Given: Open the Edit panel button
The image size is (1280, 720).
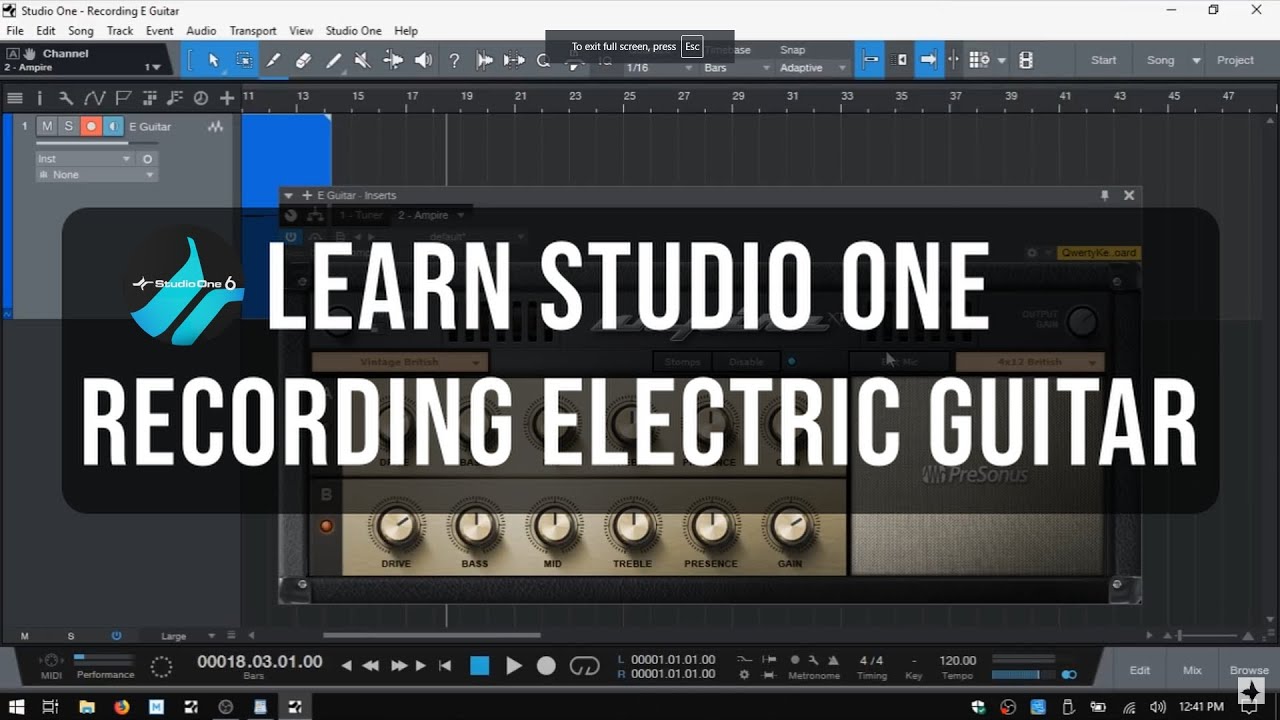Looking at the screenshot, I should pyautogui.click(x=1140, y=670).
